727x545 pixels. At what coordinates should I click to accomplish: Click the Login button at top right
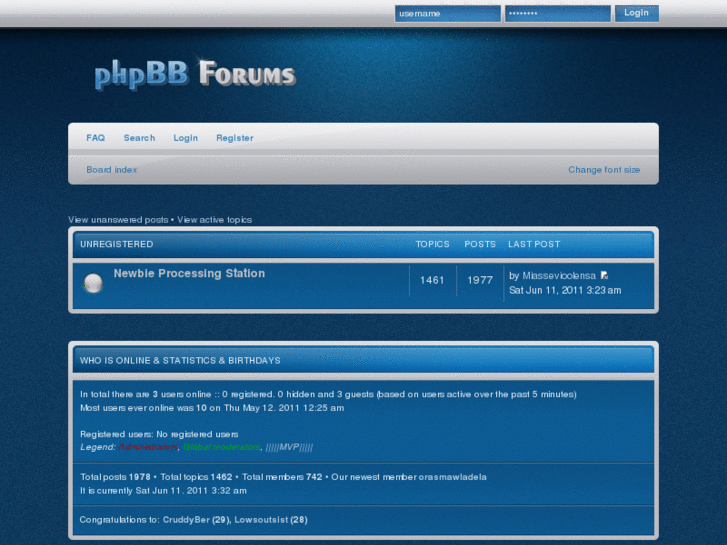pyautogui.click(x=636, y=13)
